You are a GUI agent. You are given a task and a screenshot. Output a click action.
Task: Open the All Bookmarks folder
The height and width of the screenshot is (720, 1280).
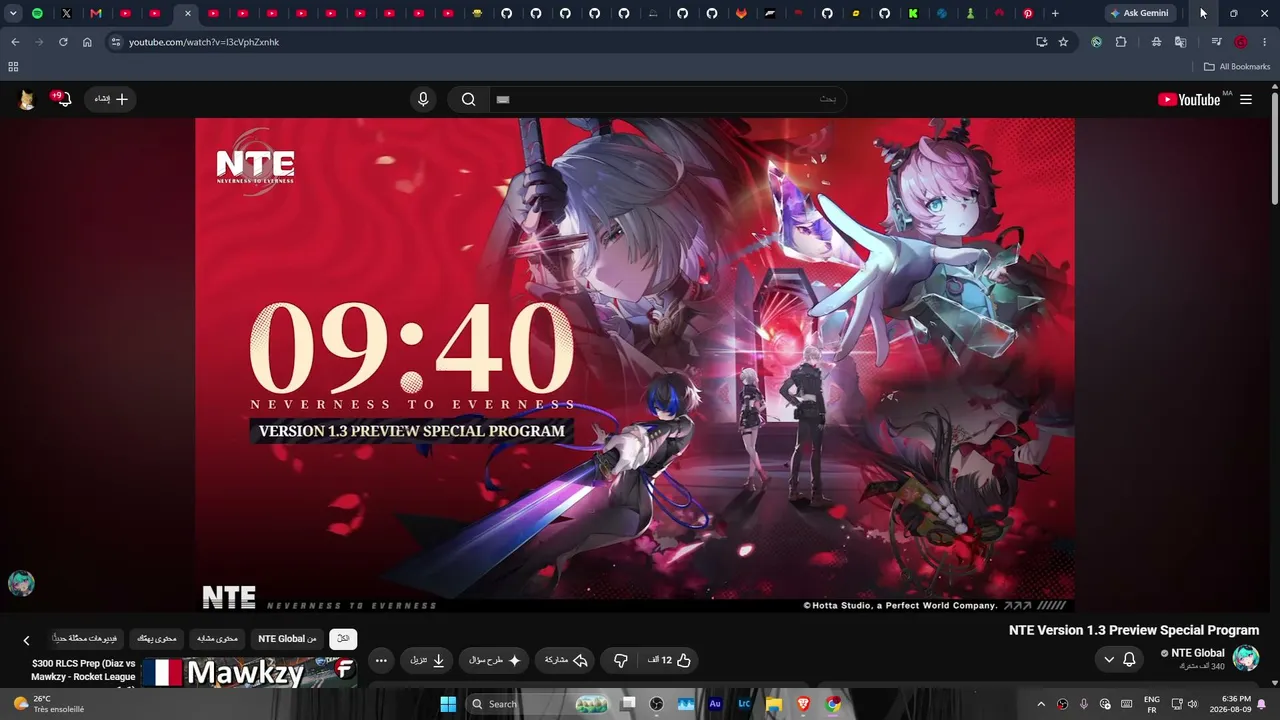tap(1236, 67)
